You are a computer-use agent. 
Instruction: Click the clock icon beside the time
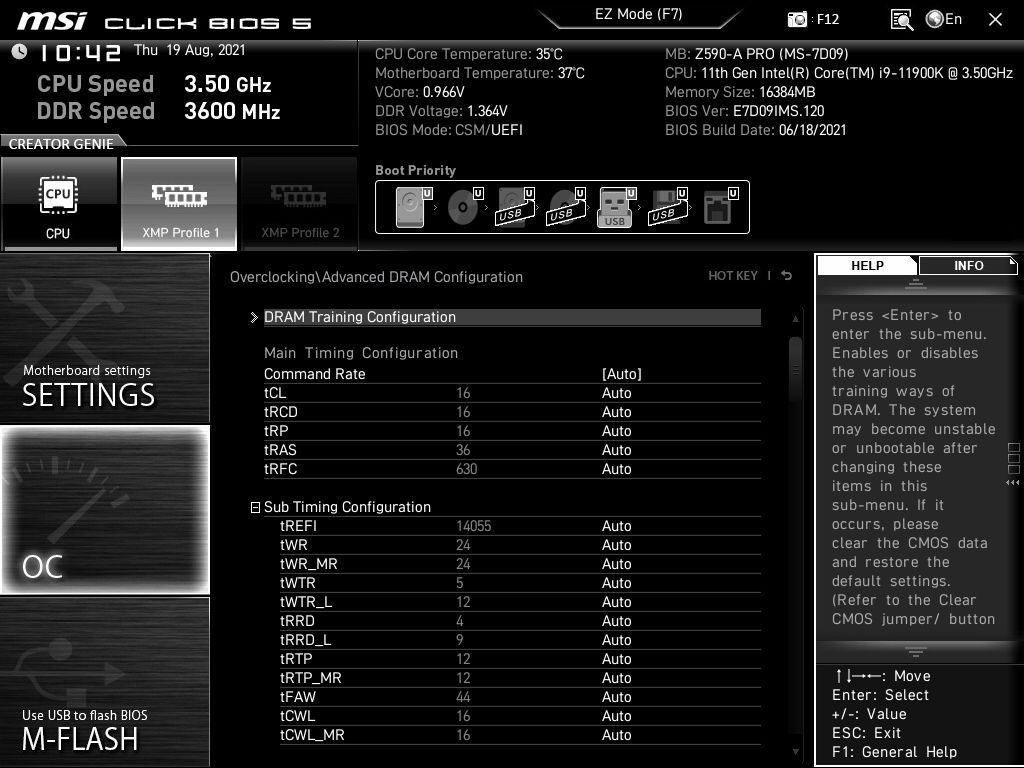coord(19,52)
